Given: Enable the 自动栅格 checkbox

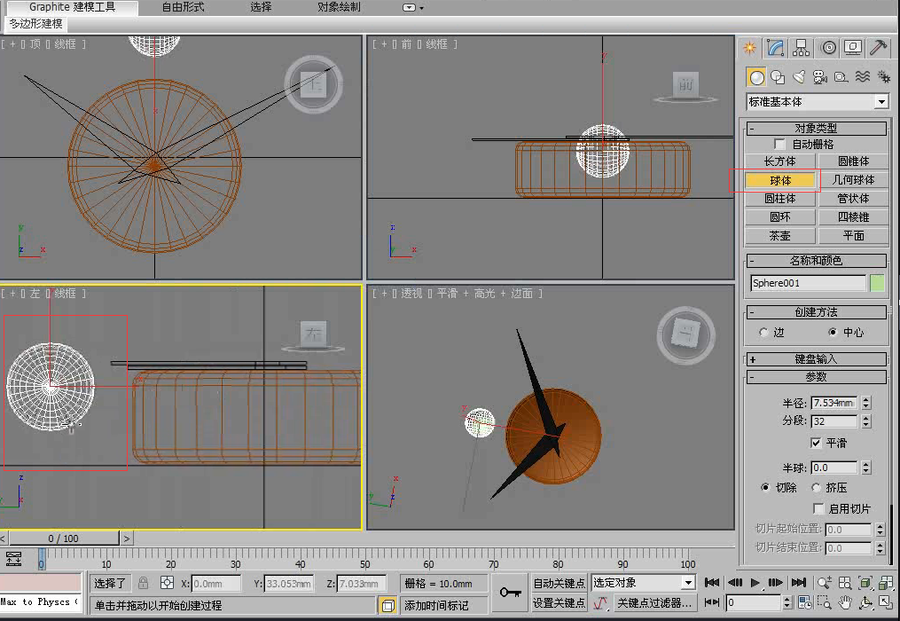Looking at the screenshot, I should coord(779,144).
